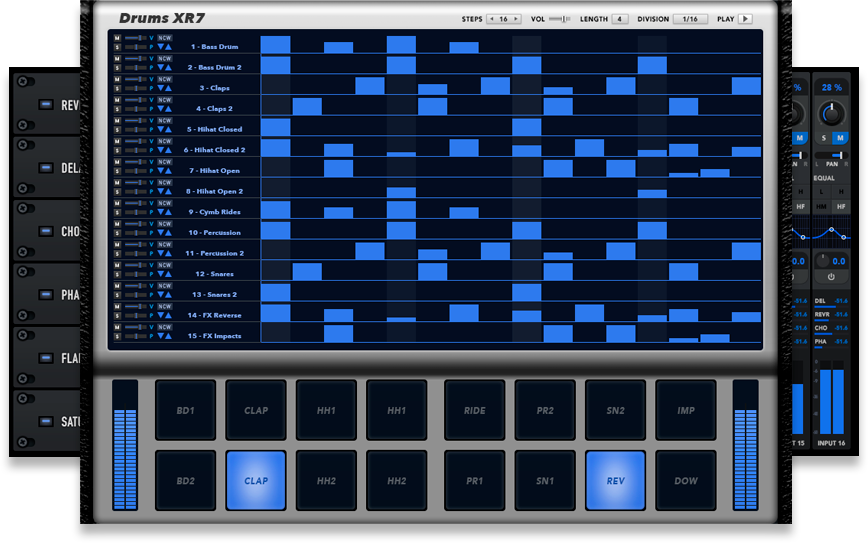Open the Division 1/16 selector
The width and height of the screenshot is (868, 543).
click(689, 19)
